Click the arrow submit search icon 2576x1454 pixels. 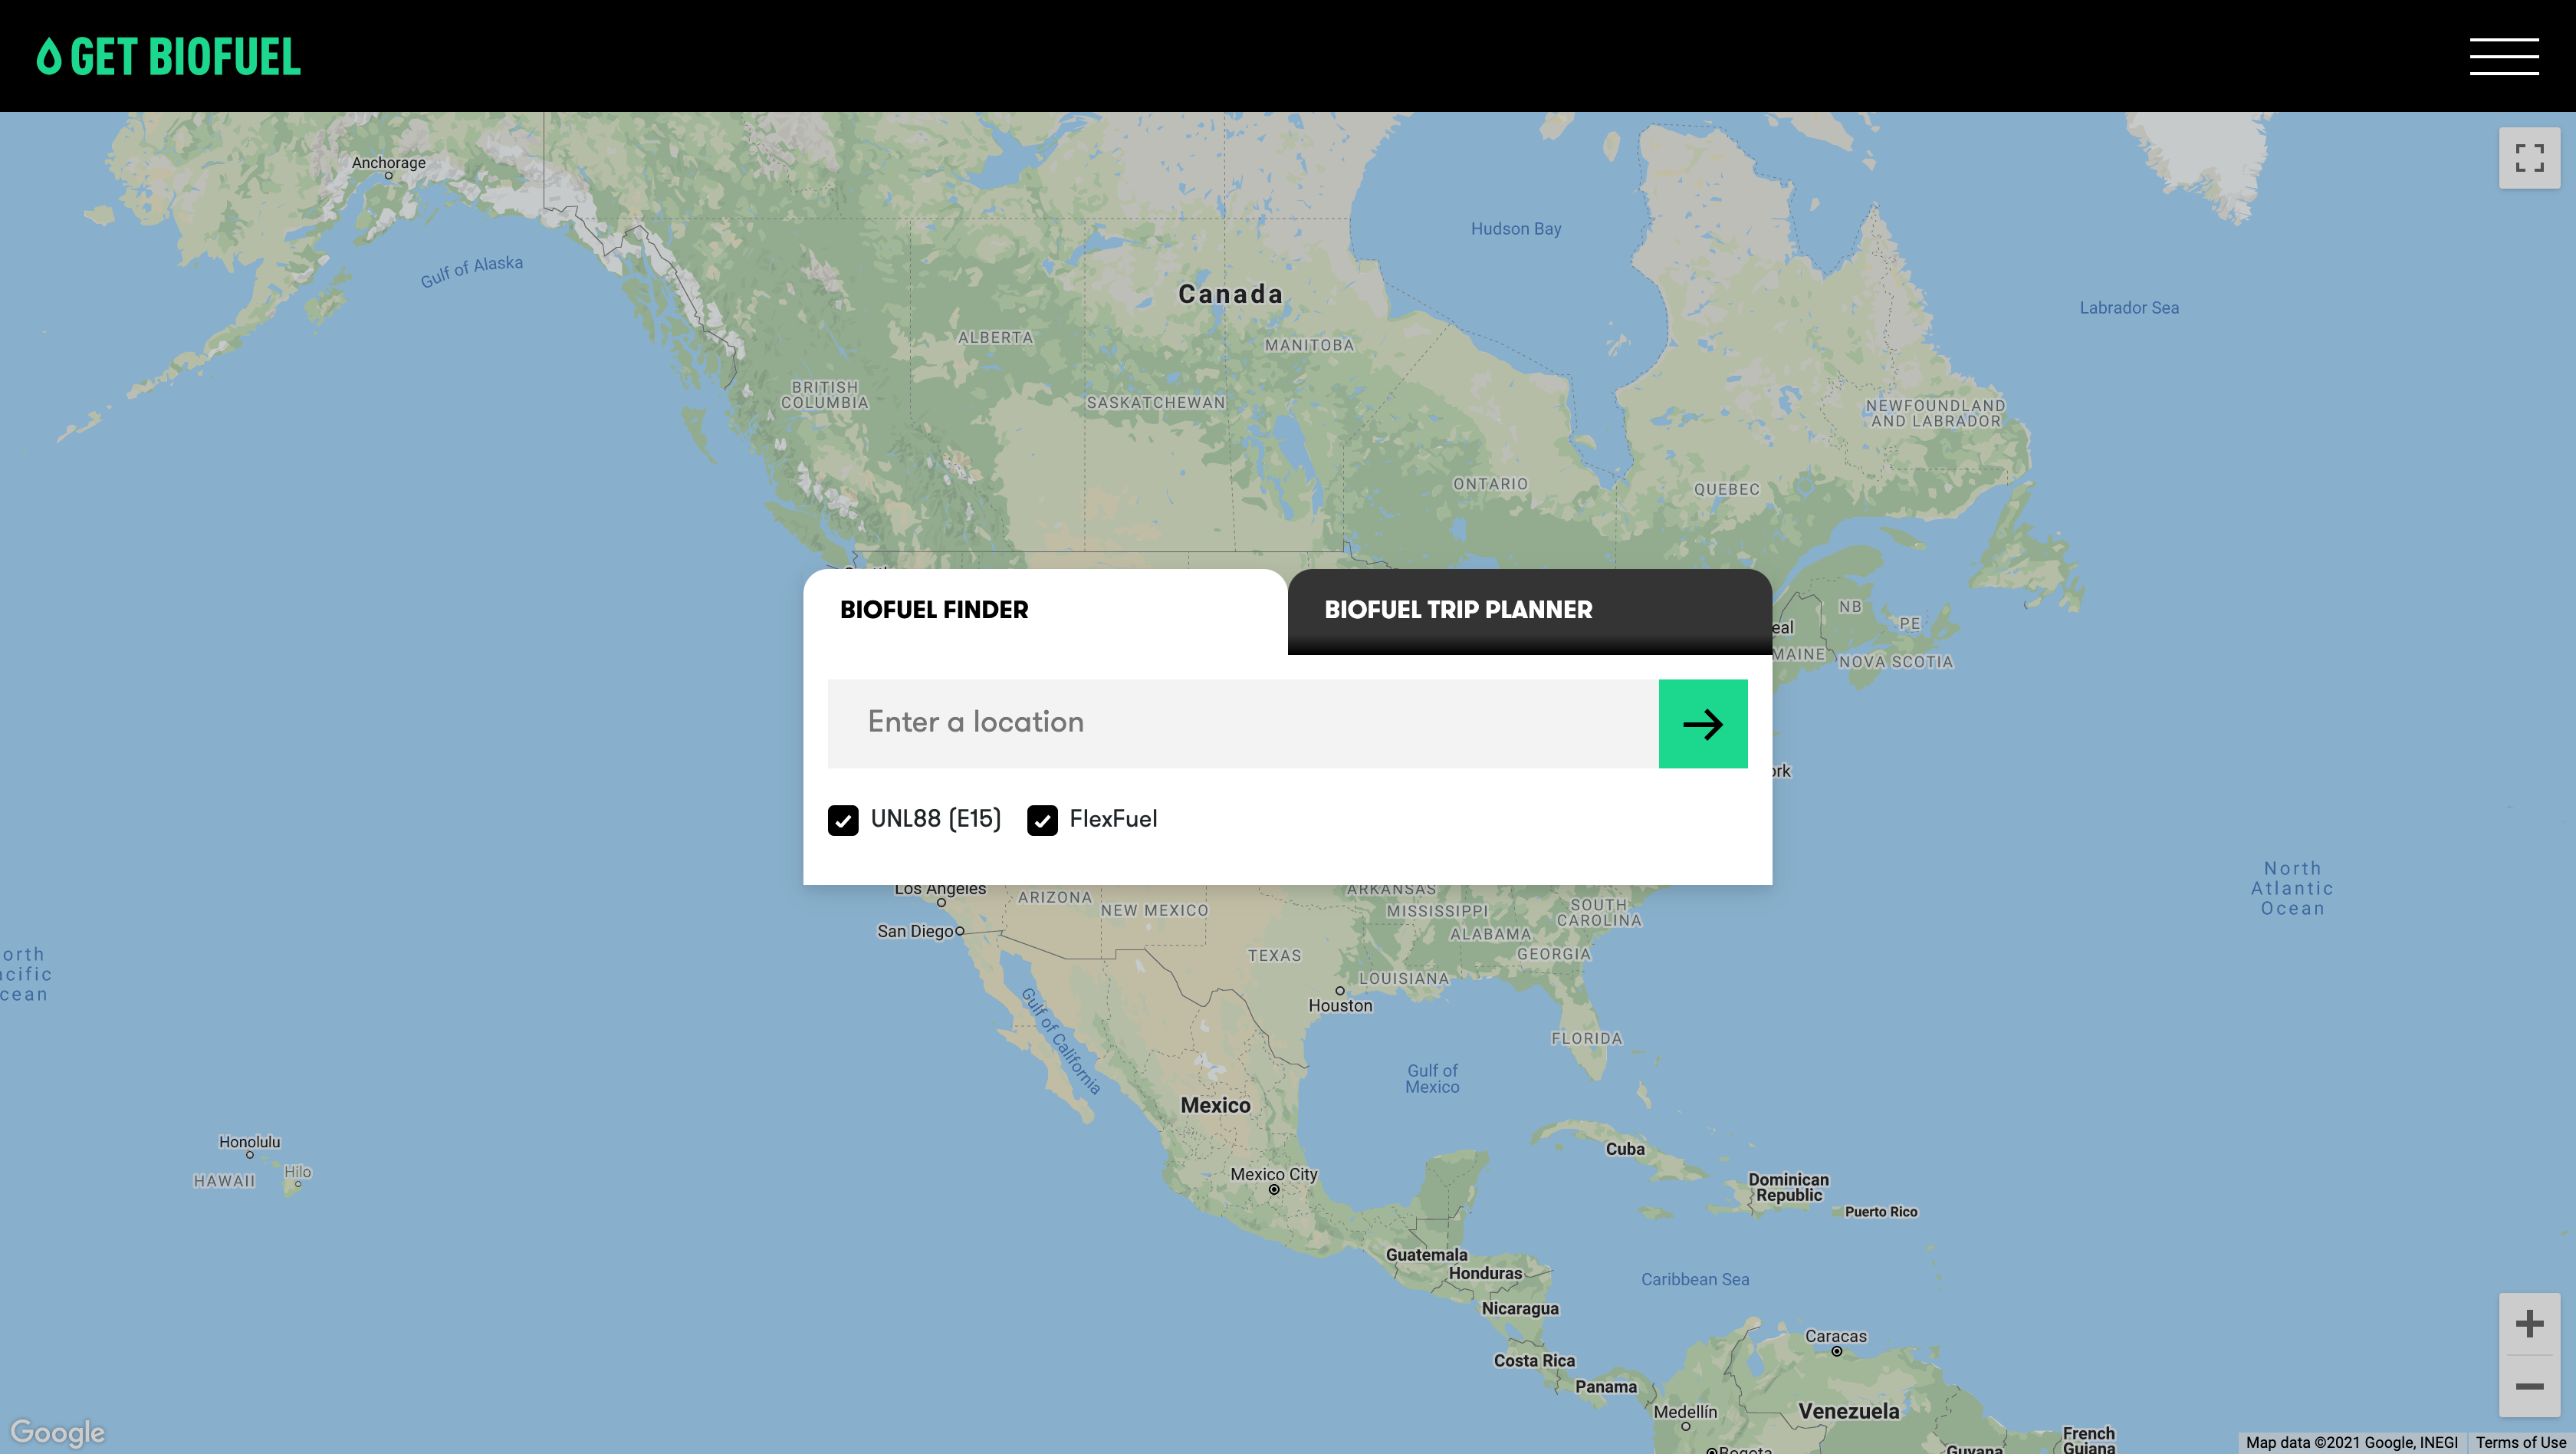(1702, 722)
